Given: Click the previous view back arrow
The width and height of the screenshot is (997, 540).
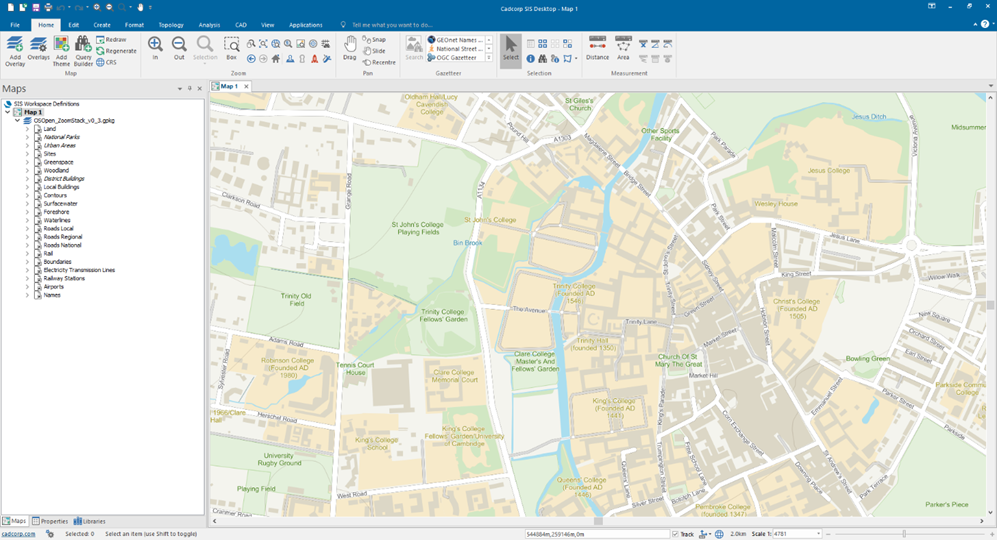Looking at the screenshot, I should coord(251,59).
